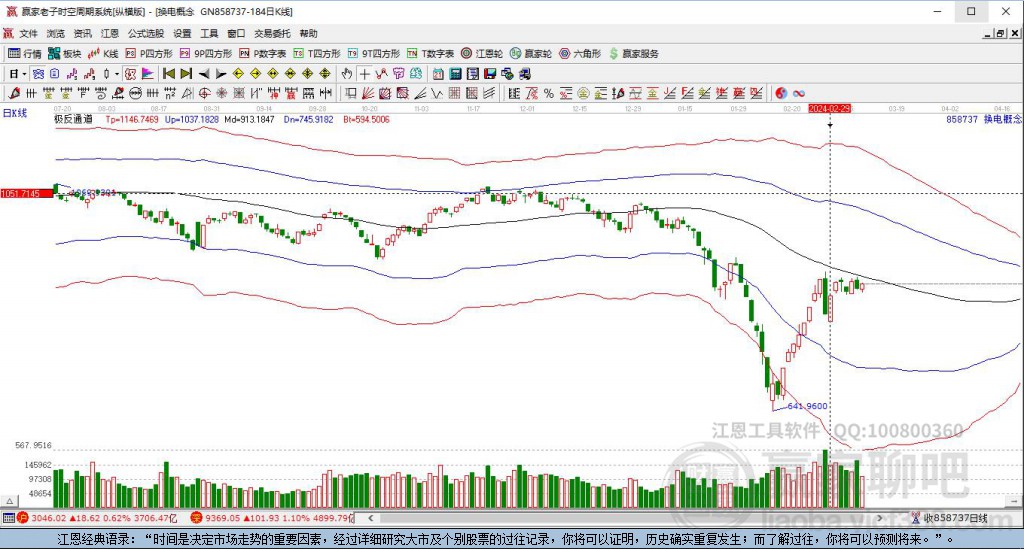Open the 9P四方形 tool

pyautogui.click(x=206, y=54)
